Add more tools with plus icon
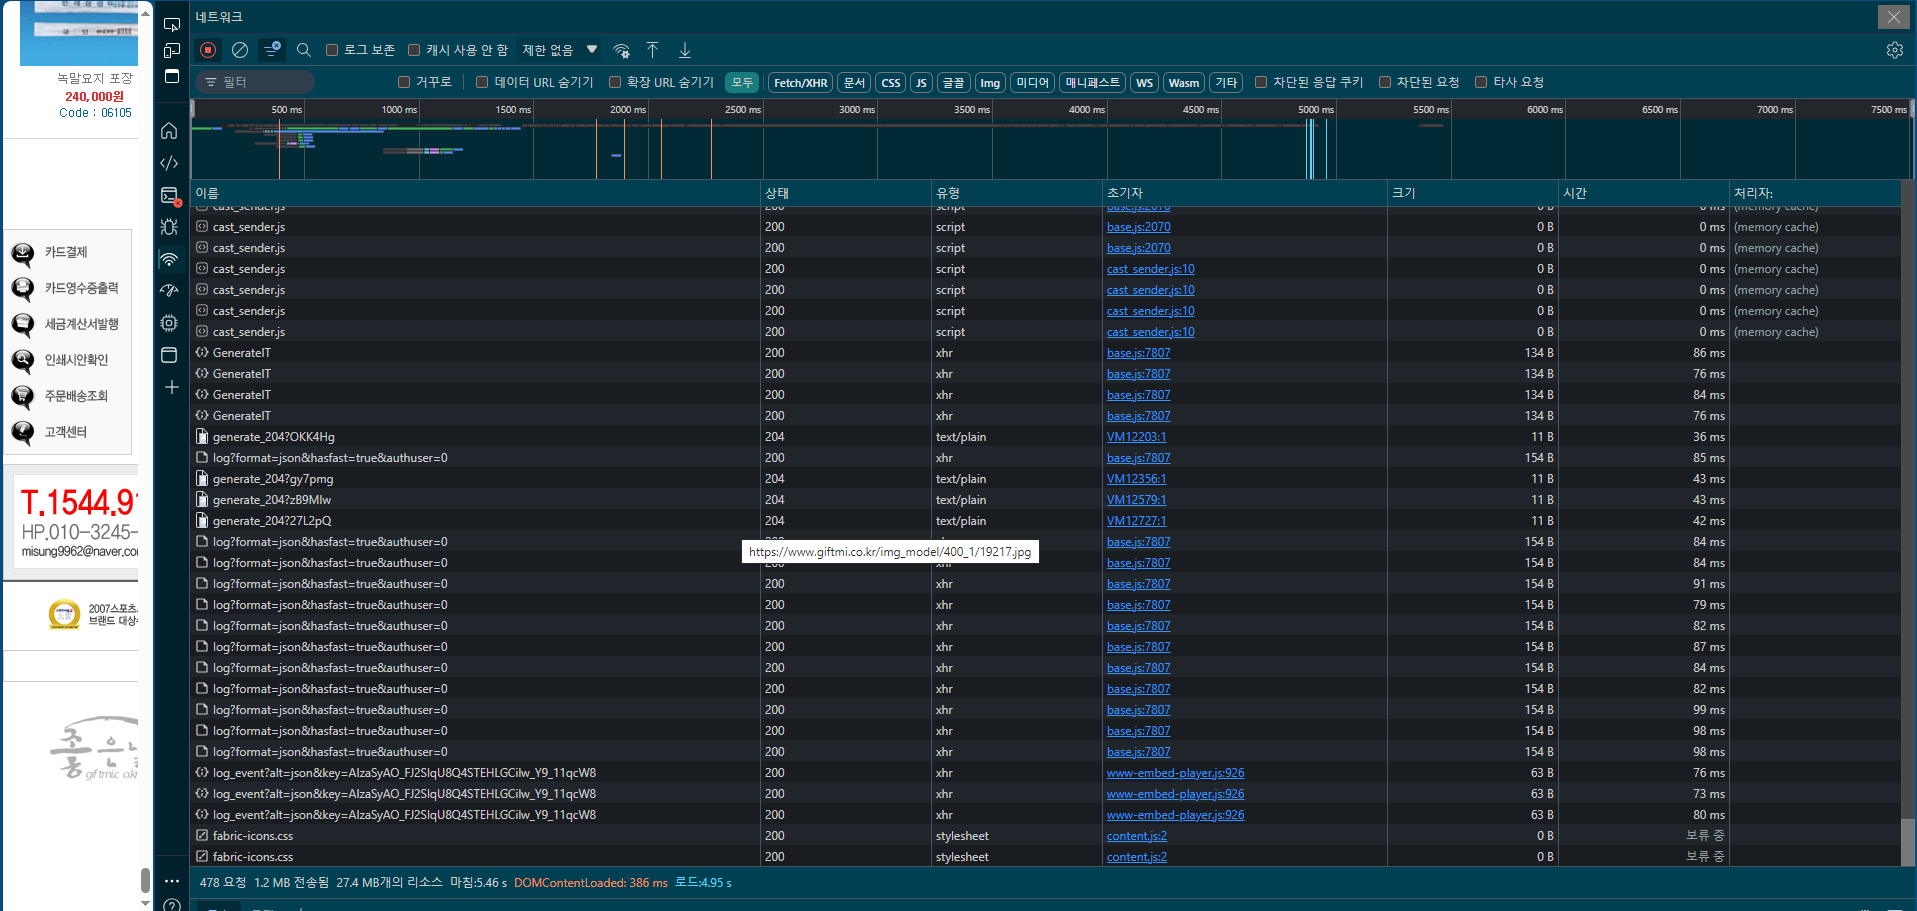Screen dimensions: 1917x911 click(x=171, y=387)
